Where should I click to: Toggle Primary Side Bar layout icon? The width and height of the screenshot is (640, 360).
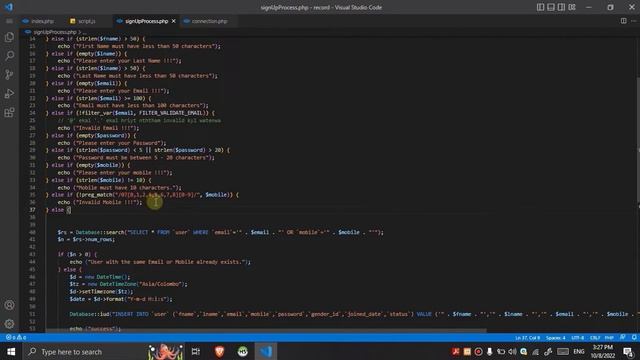[540, 7]
